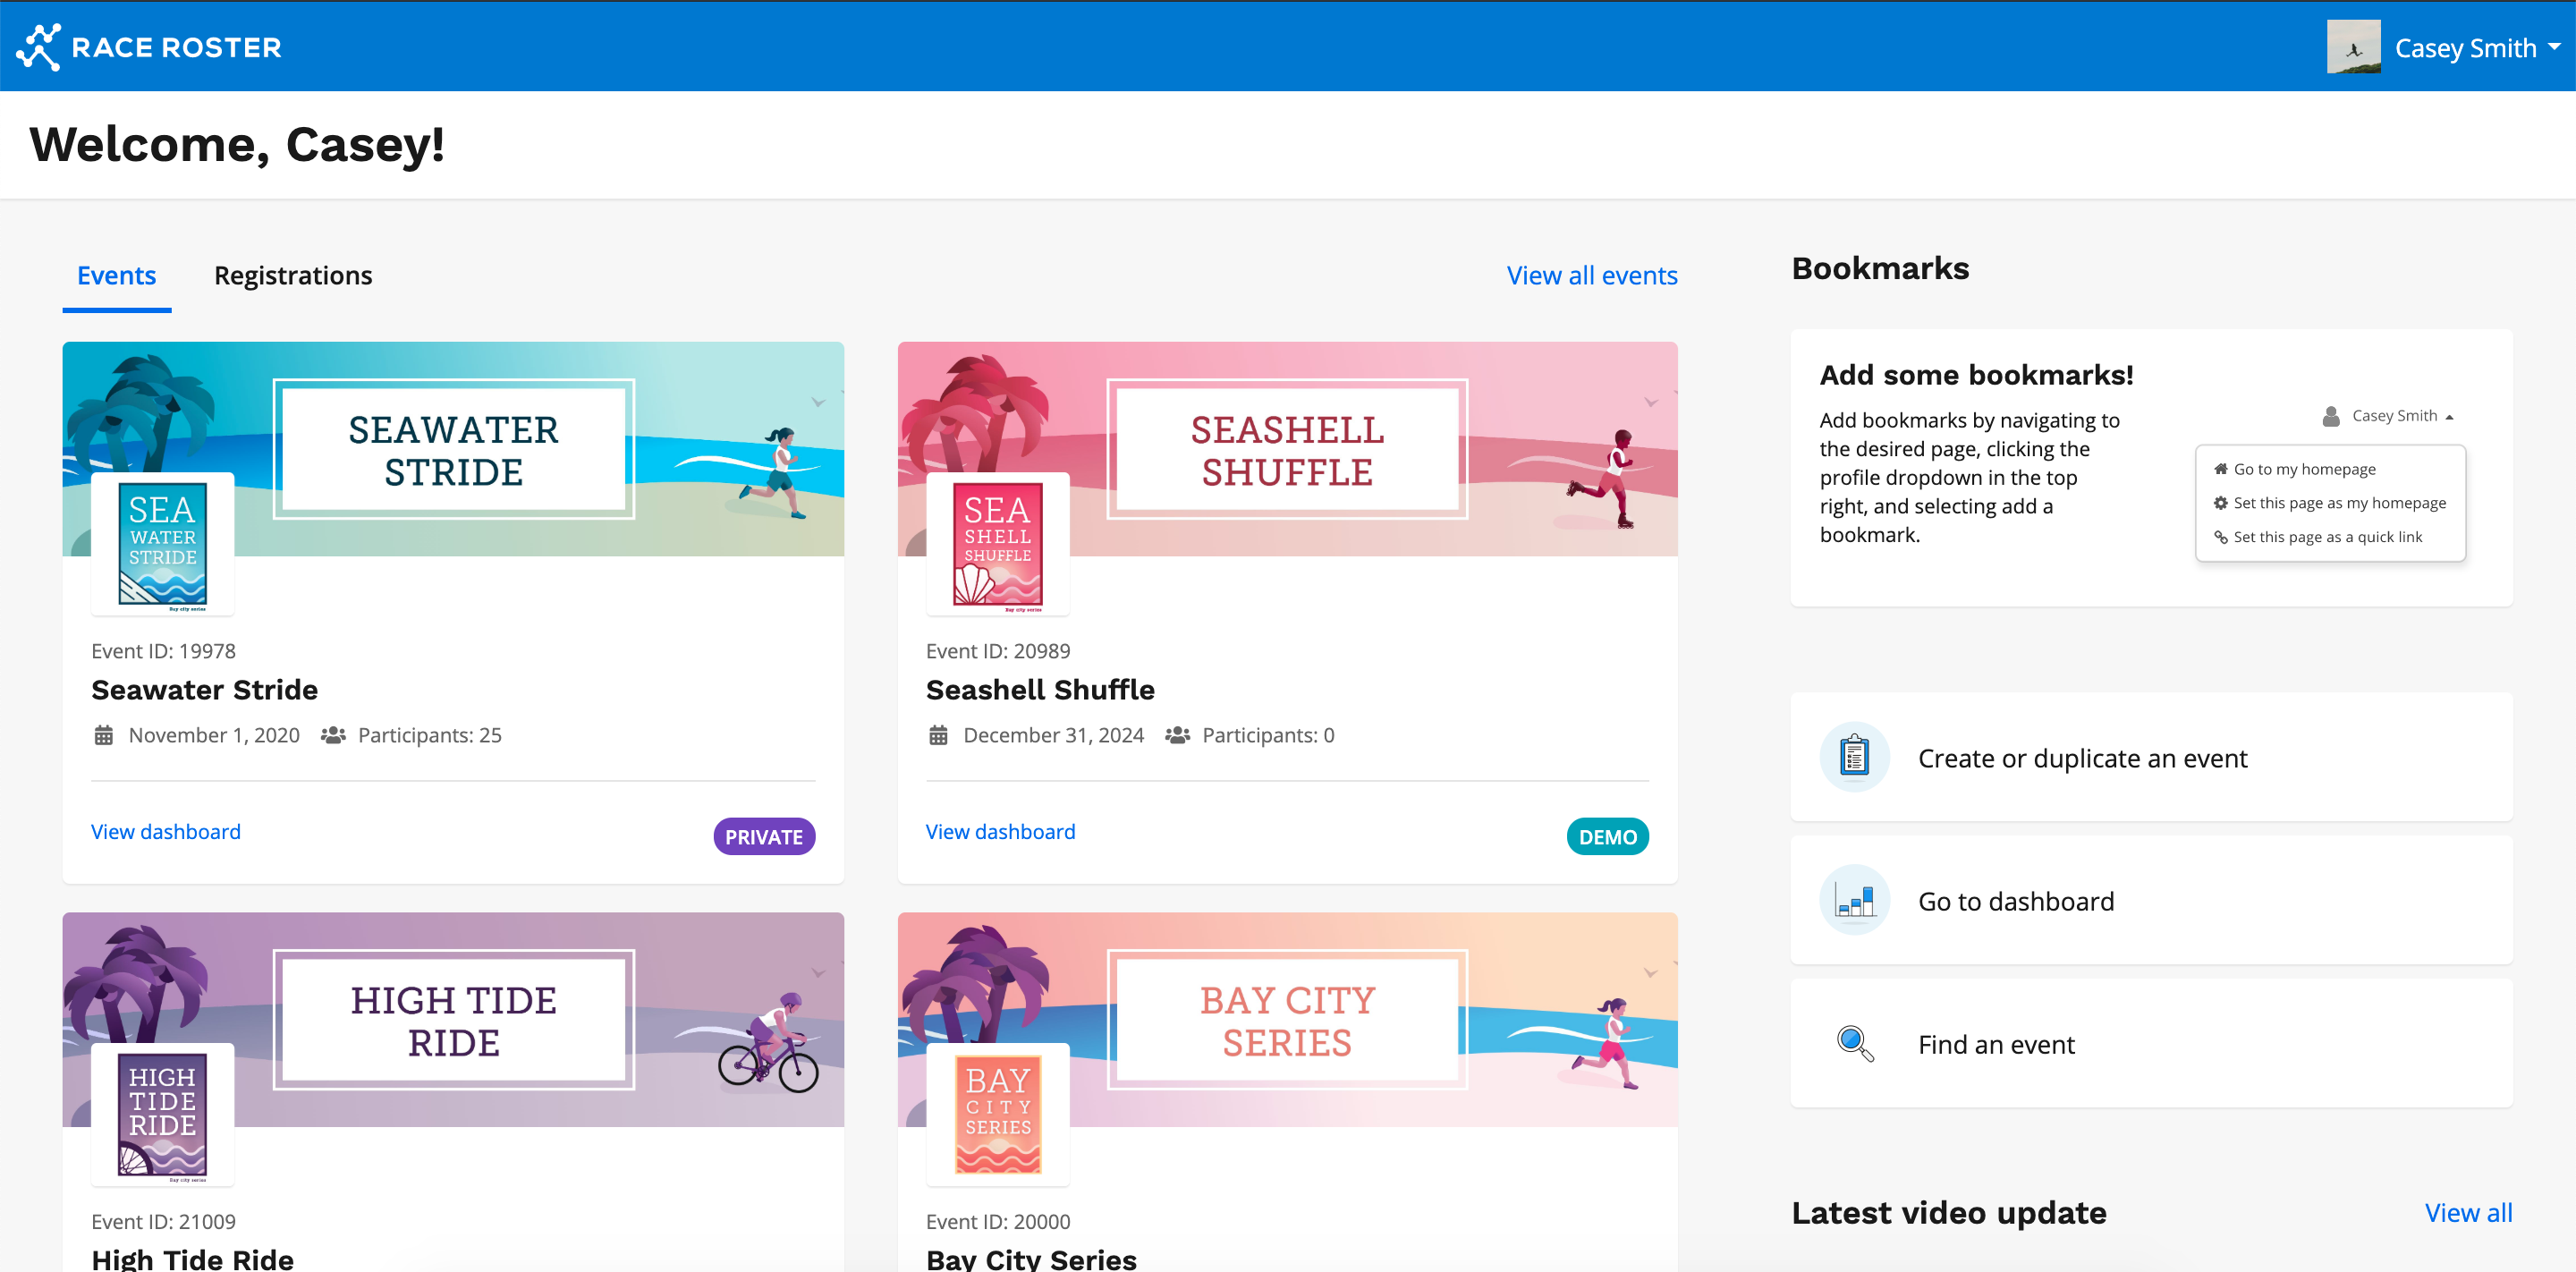View dashboard for Seashell Shuffle

coord(1000,831)
